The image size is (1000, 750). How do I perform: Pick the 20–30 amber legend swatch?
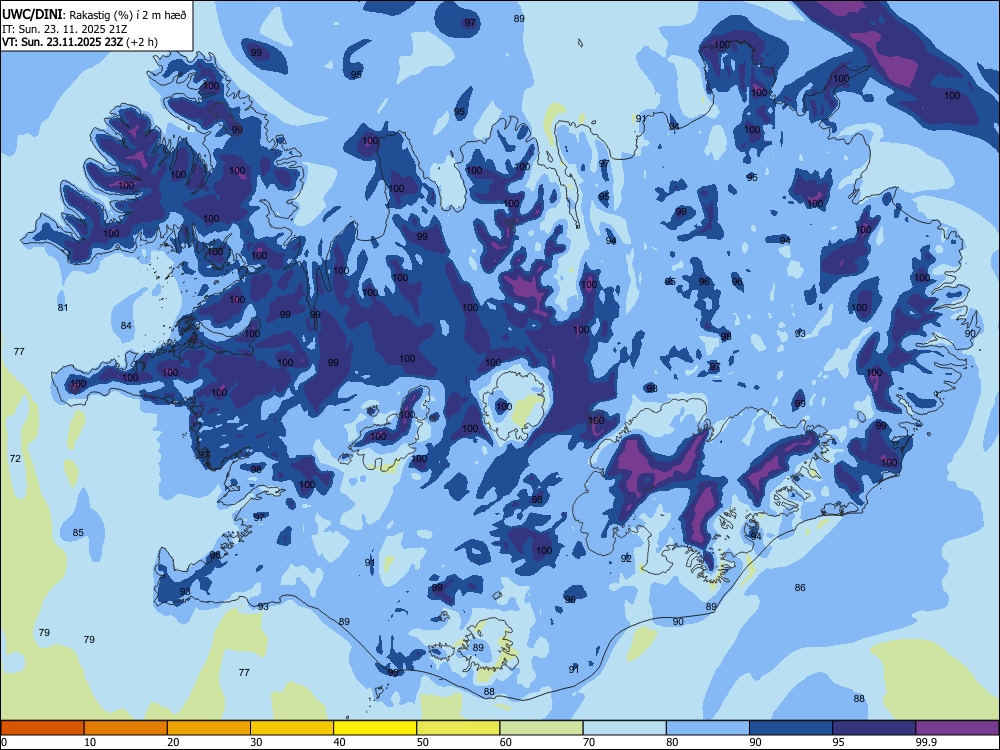coord(209,728)
